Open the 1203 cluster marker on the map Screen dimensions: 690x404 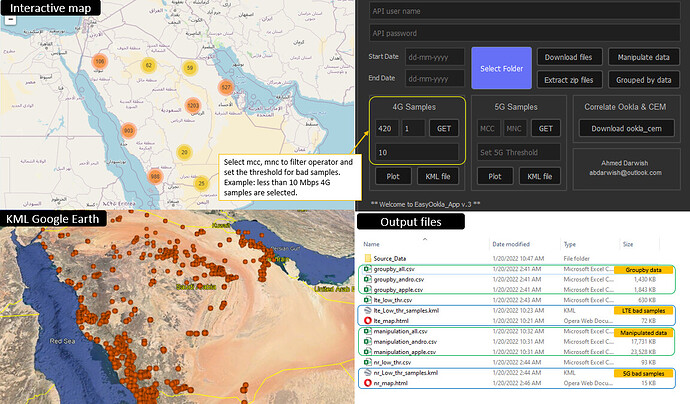point(193,106)
